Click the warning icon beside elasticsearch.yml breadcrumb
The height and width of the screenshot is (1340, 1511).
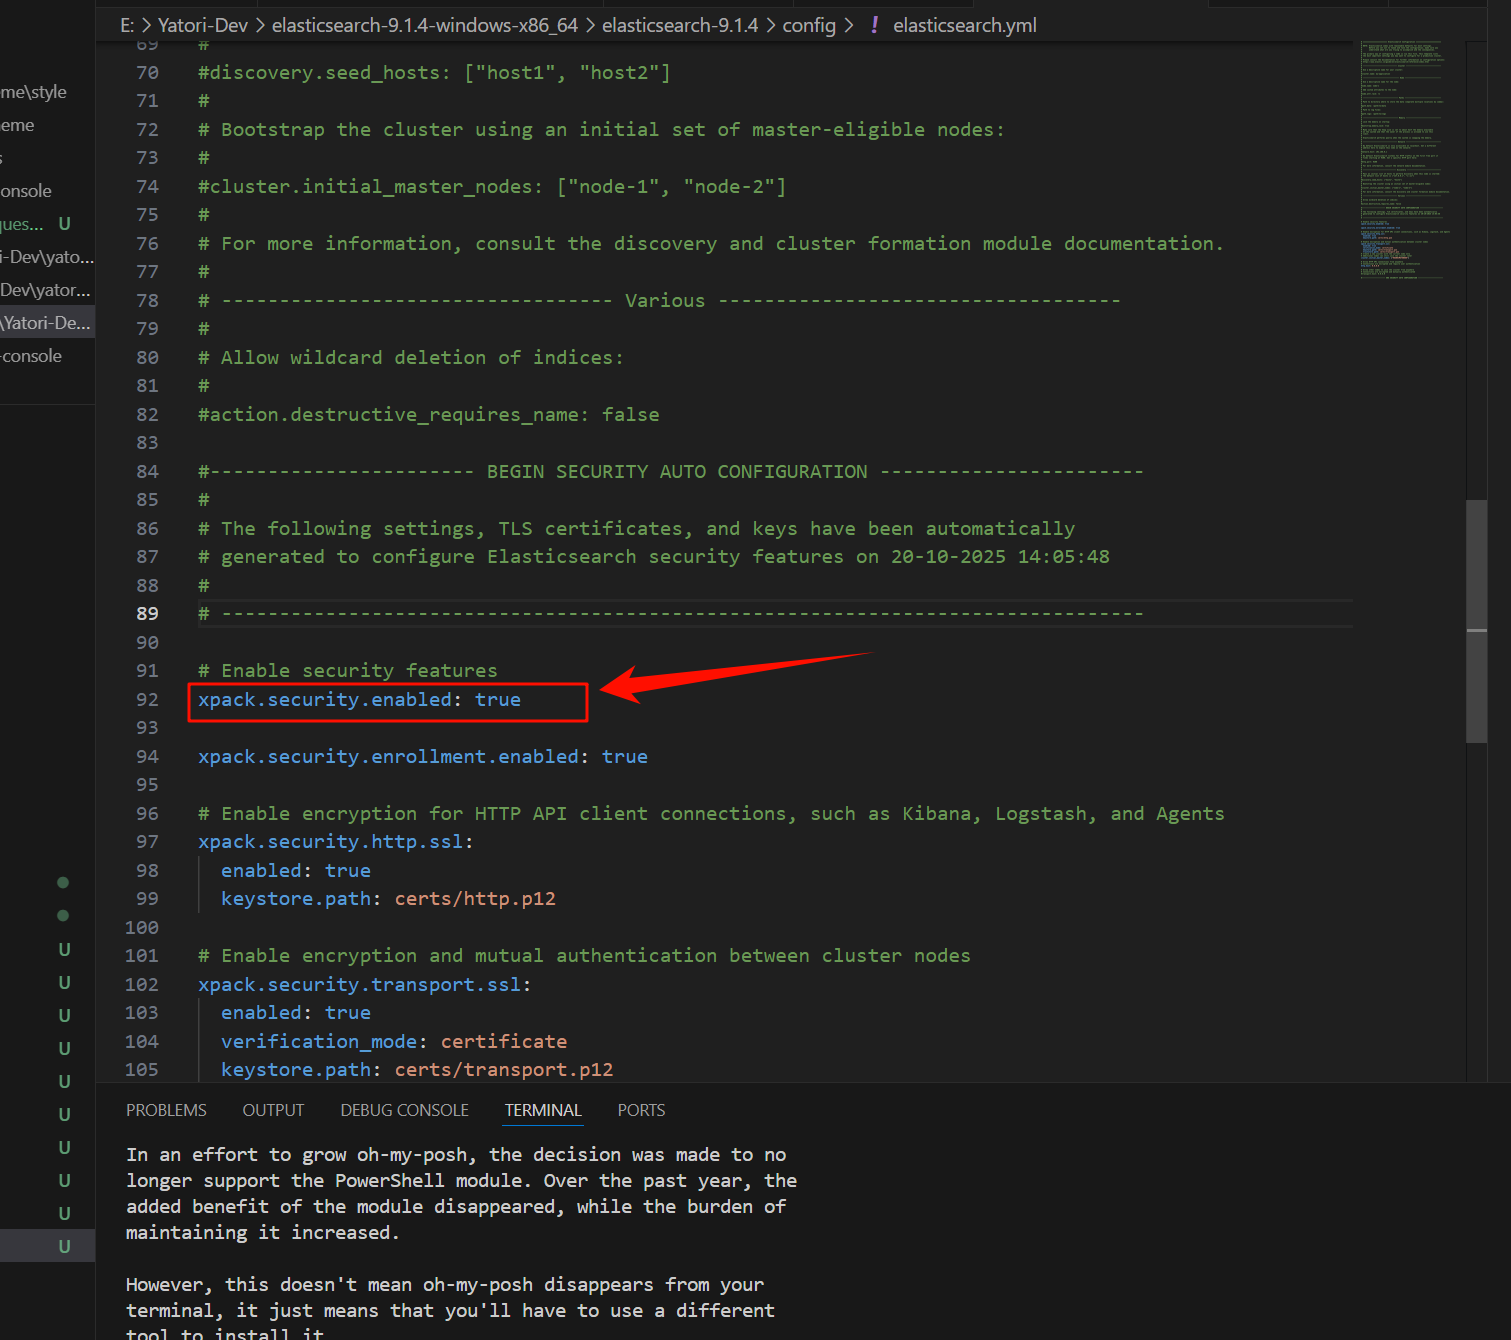coord(874,25)
